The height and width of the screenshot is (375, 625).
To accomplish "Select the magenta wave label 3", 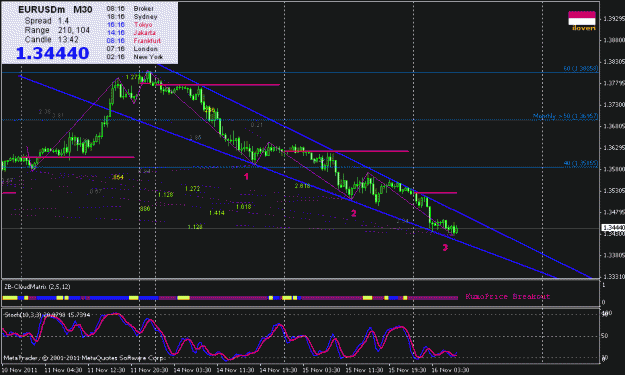I will 445,247.
